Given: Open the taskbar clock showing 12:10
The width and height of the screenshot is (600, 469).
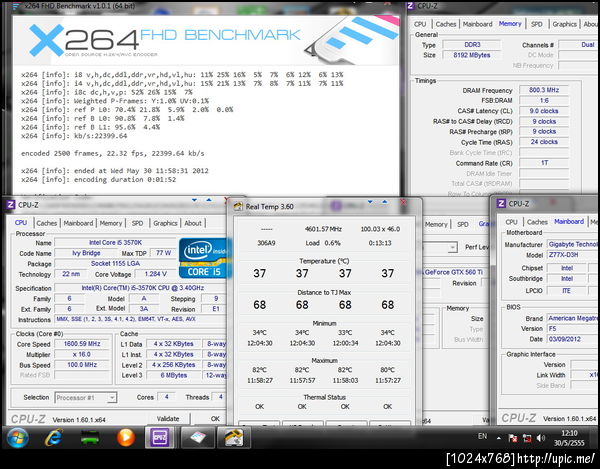Looking at the screenshot, I should [x=569, y=438].
